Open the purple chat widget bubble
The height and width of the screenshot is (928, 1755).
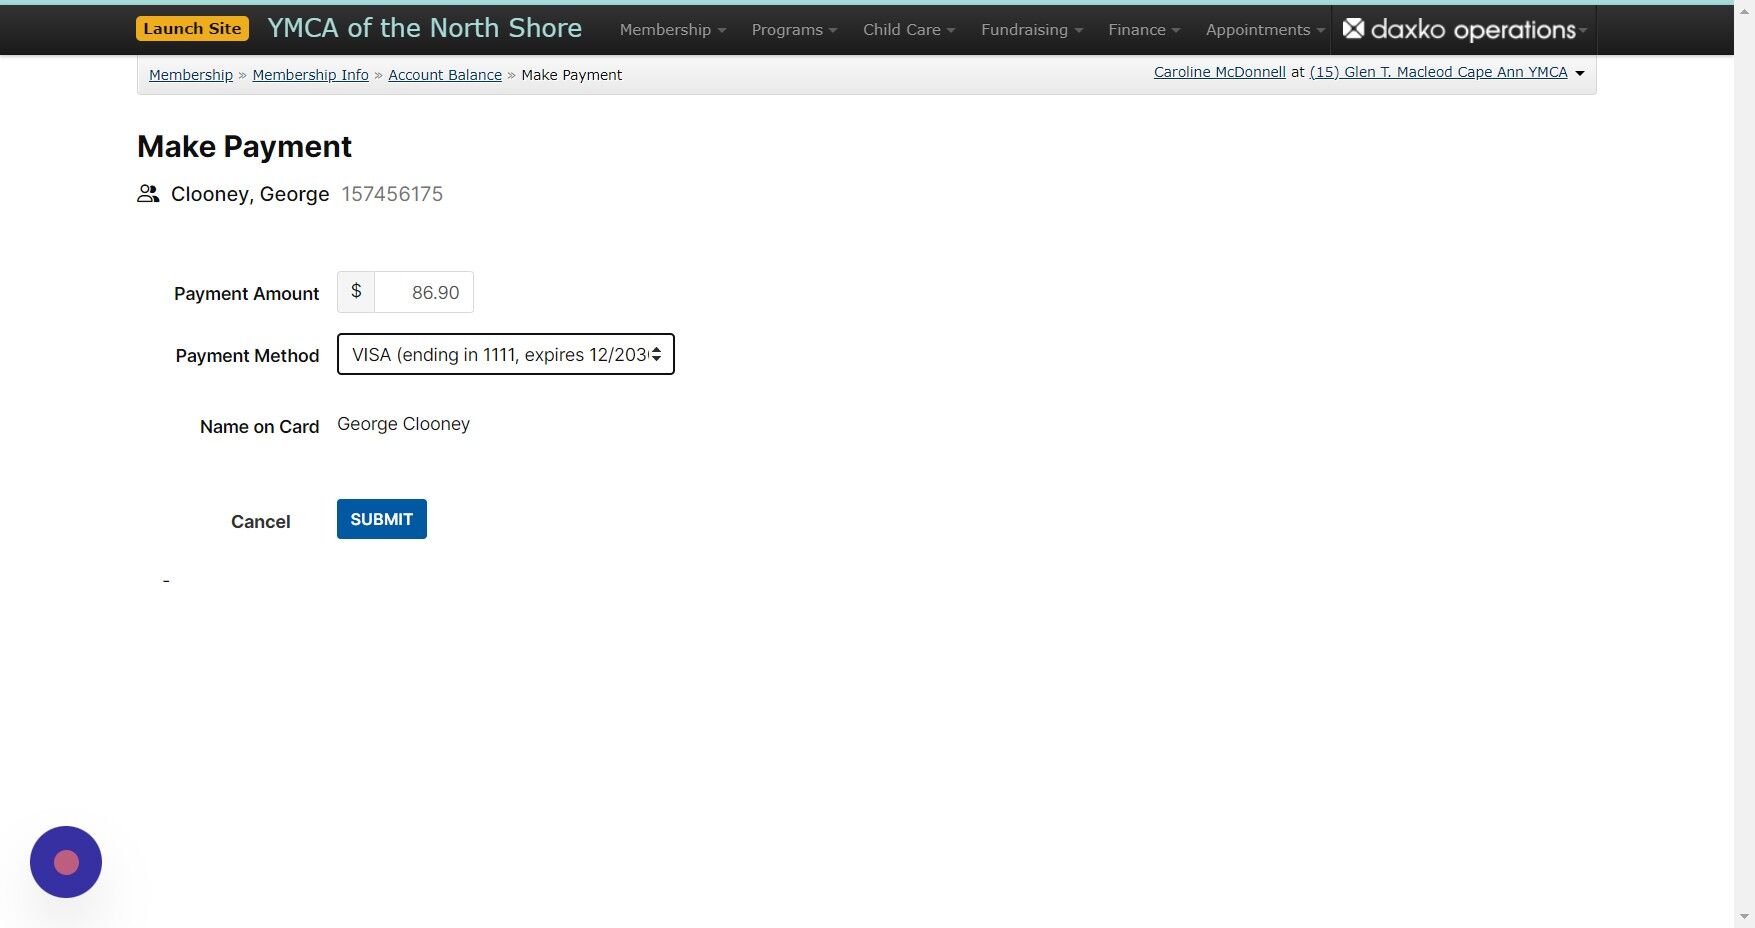[65, 861]
